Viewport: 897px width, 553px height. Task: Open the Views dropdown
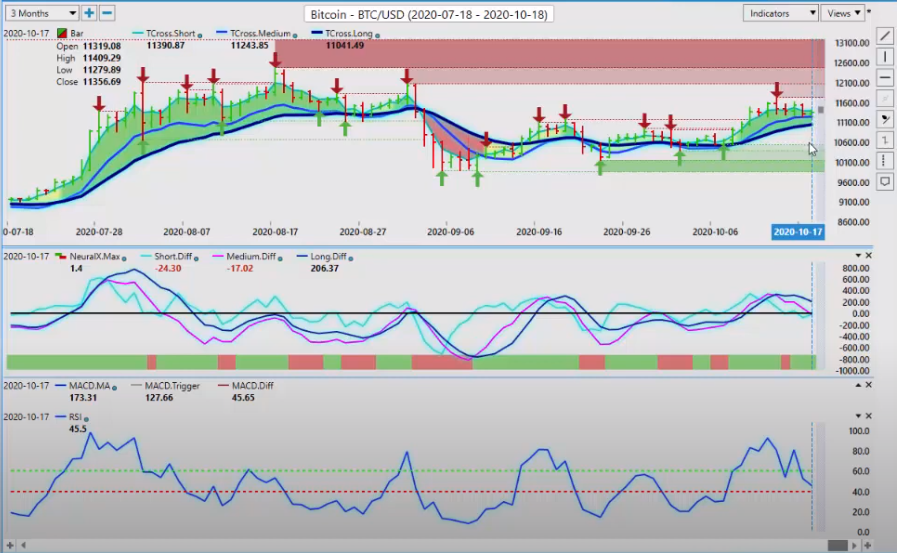click(843, 13)
